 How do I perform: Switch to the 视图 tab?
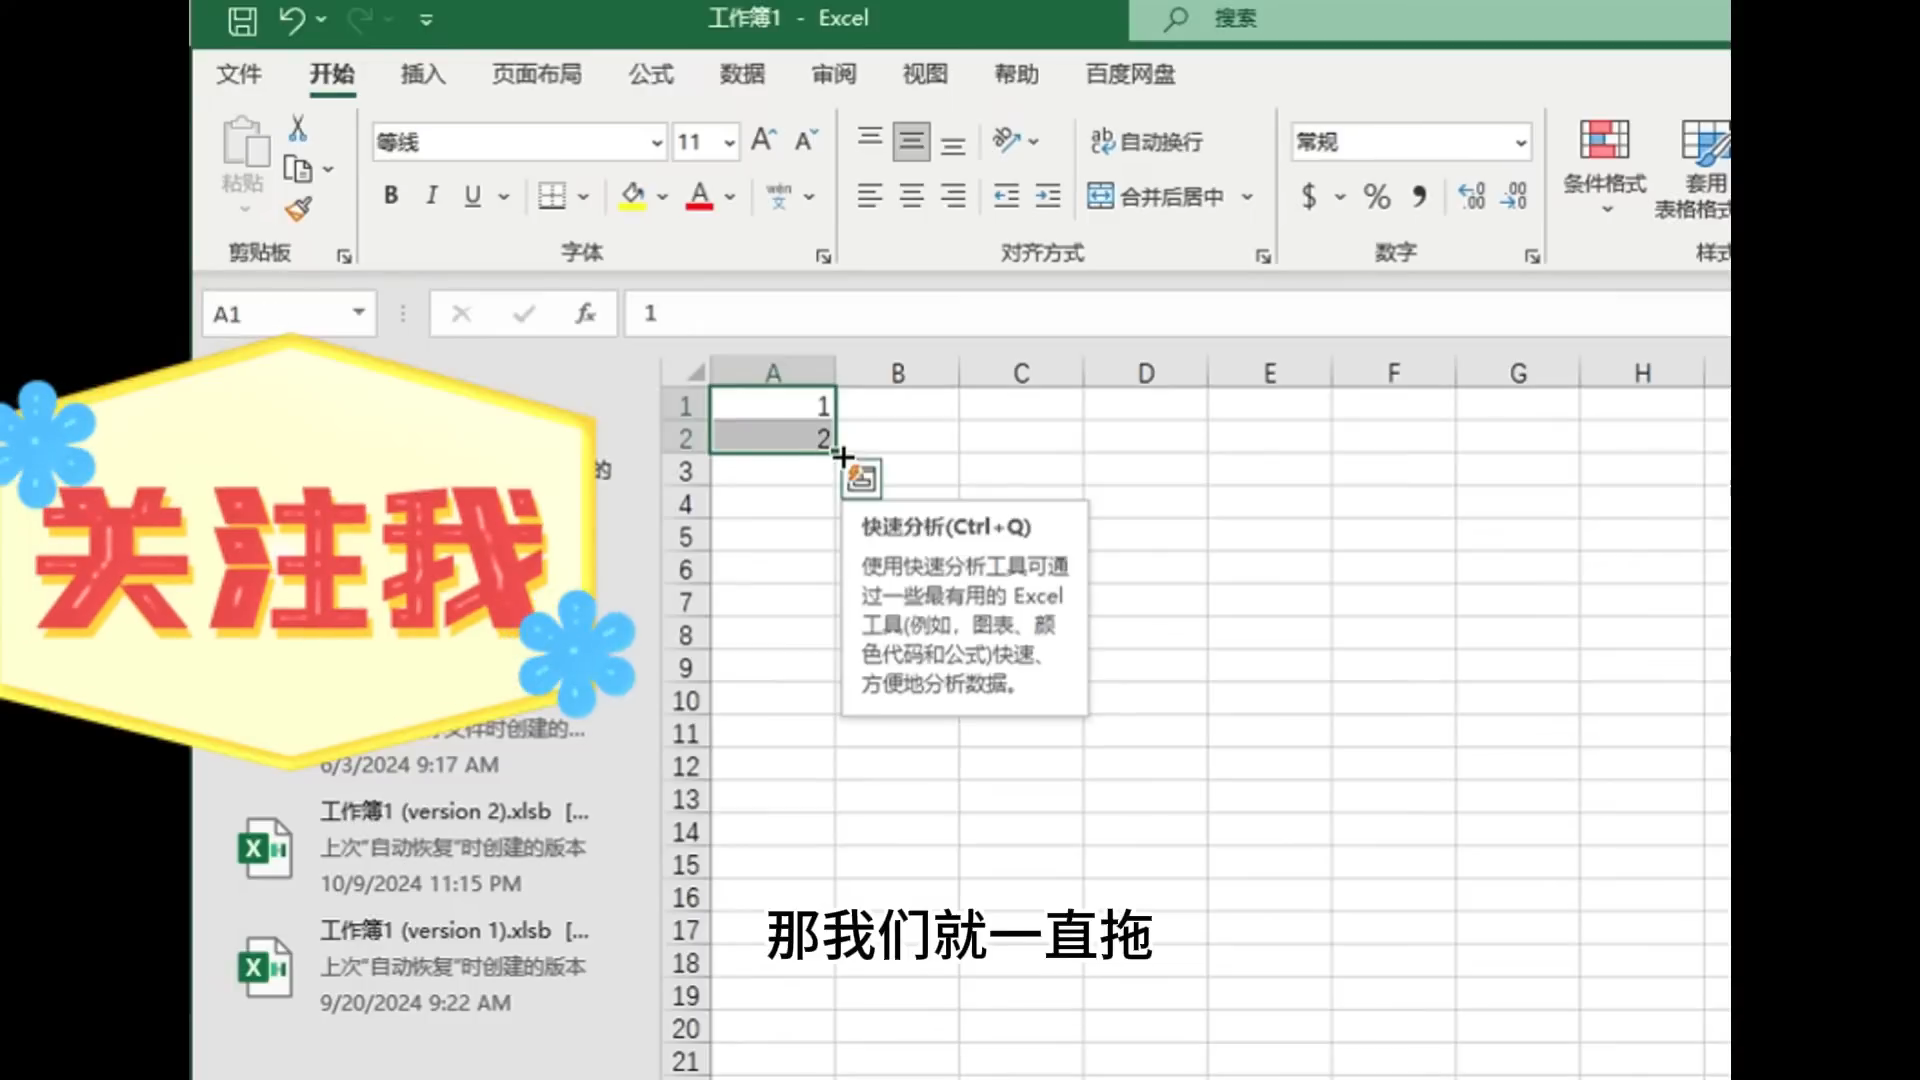pyautogui.click(x=925, y=74)
